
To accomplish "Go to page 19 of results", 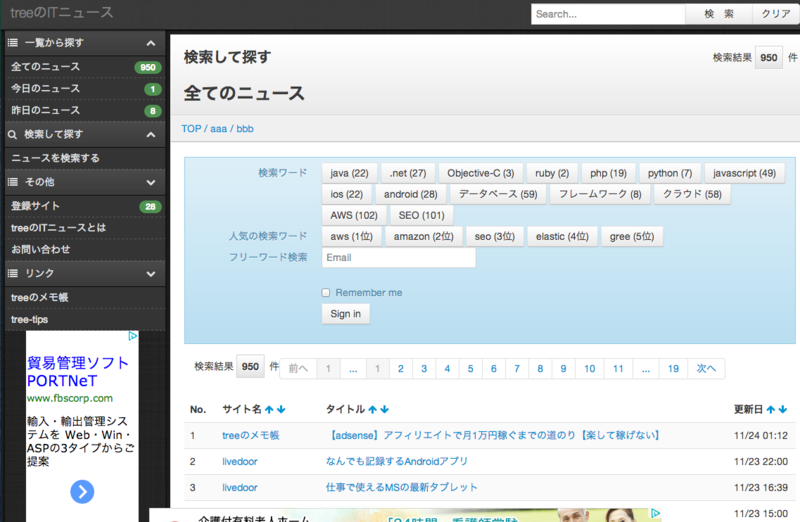I will click(x=673, y=368).
